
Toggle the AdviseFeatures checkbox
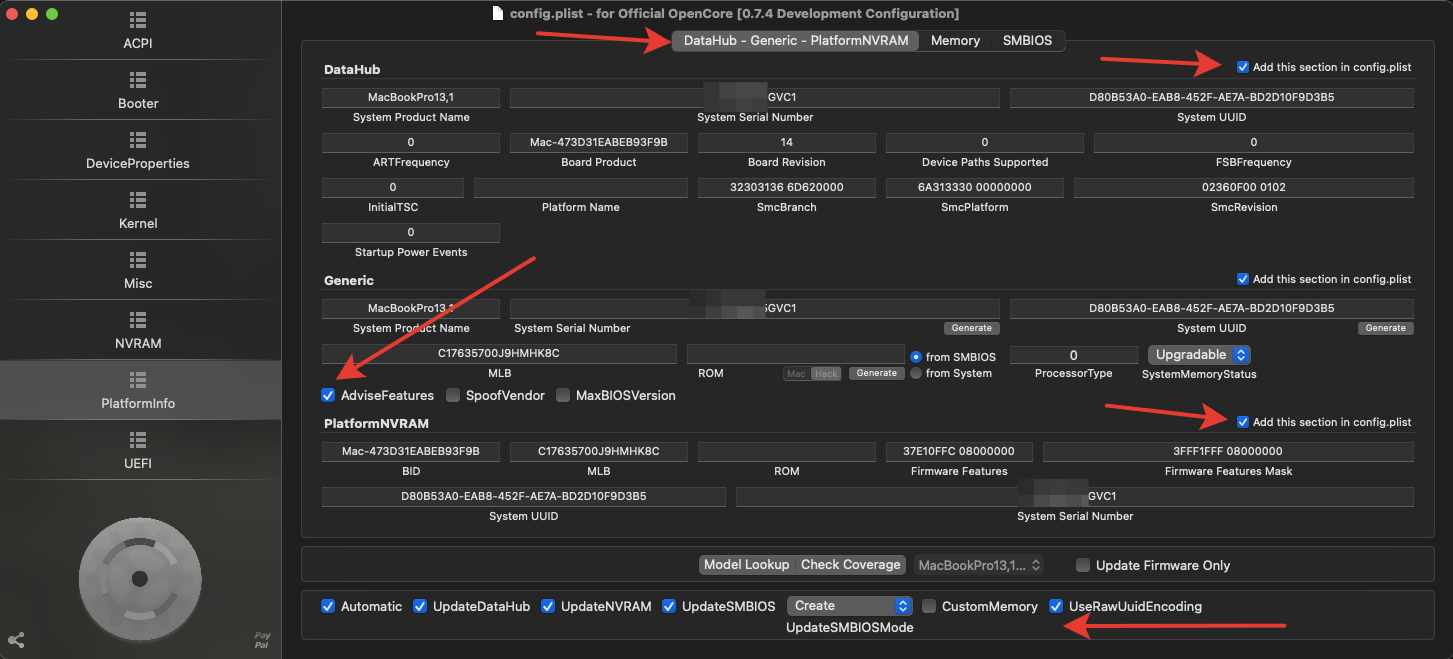[329, 395]
